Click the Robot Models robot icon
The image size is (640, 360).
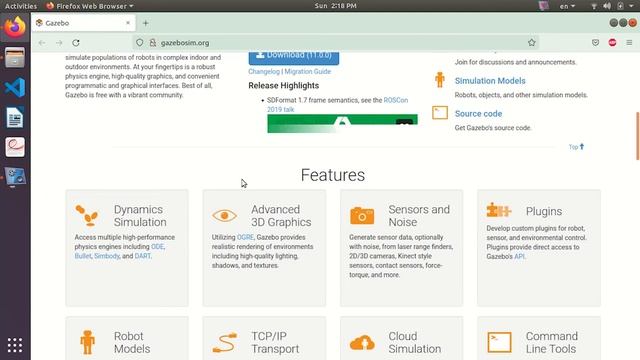click(x=87, y=342)
